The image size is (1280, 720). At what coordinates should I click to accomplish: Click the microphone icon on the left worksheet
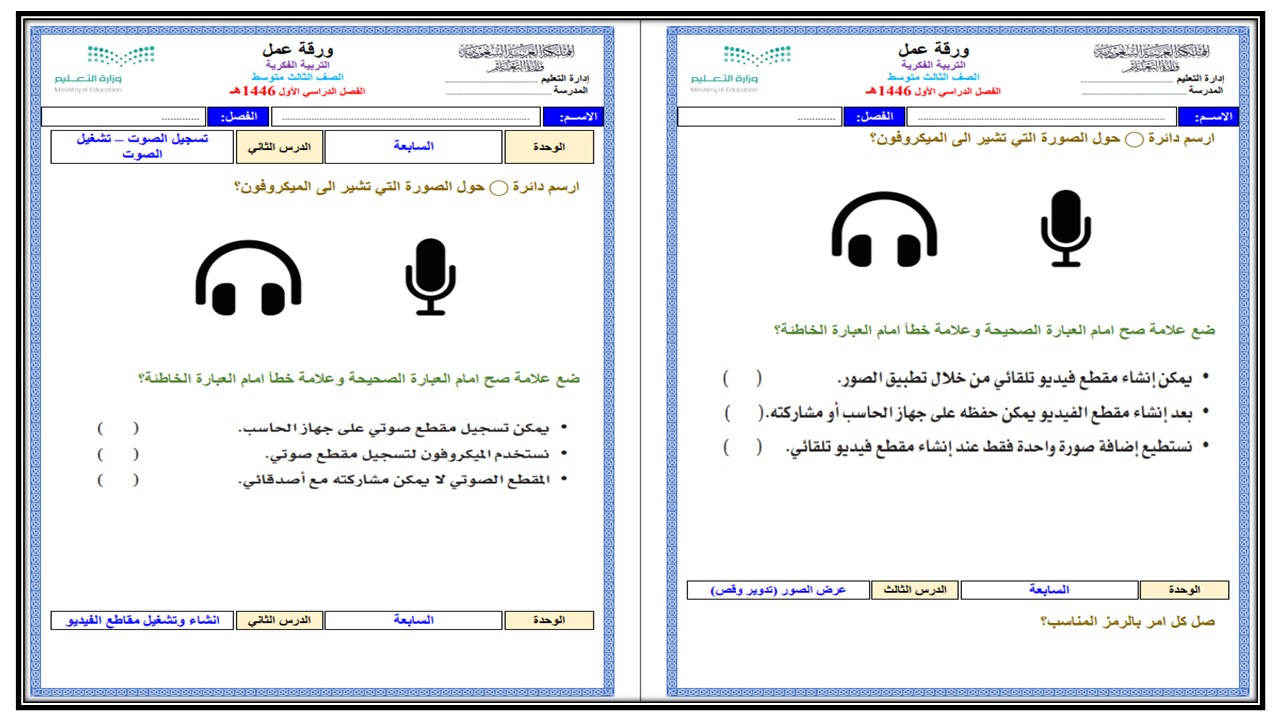click(431, 277)
